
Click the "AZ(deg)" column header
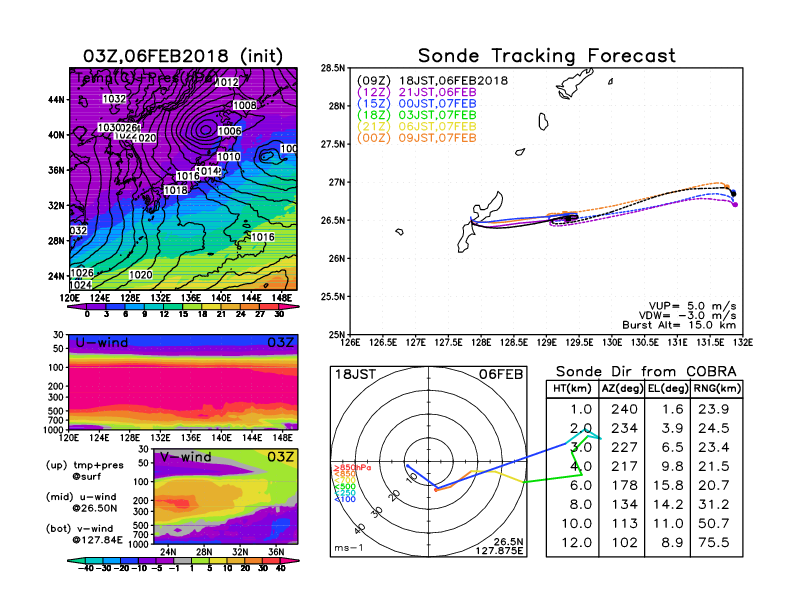622,389
